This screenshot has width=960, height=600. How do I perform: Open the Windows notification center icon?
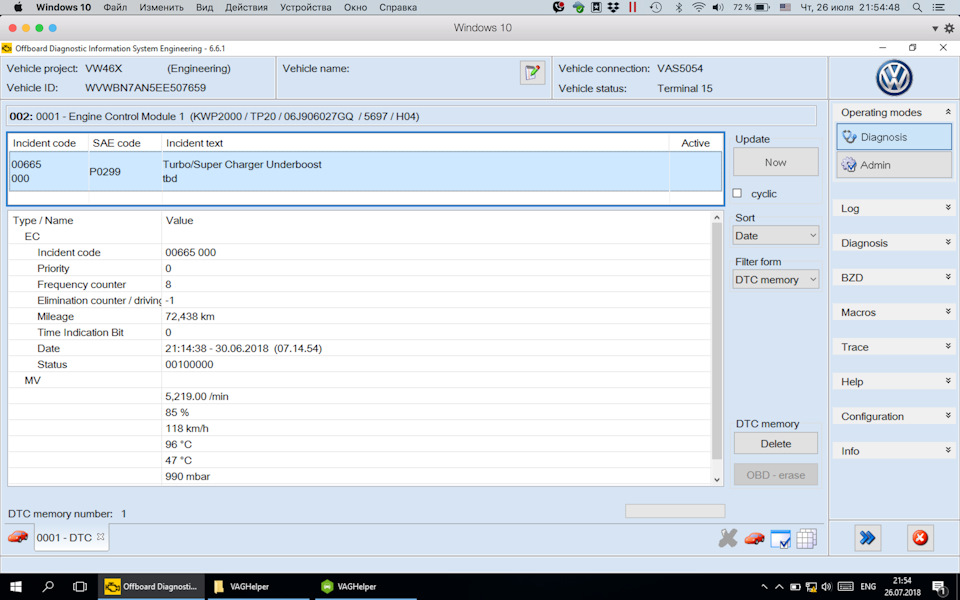tap(939, 587)
